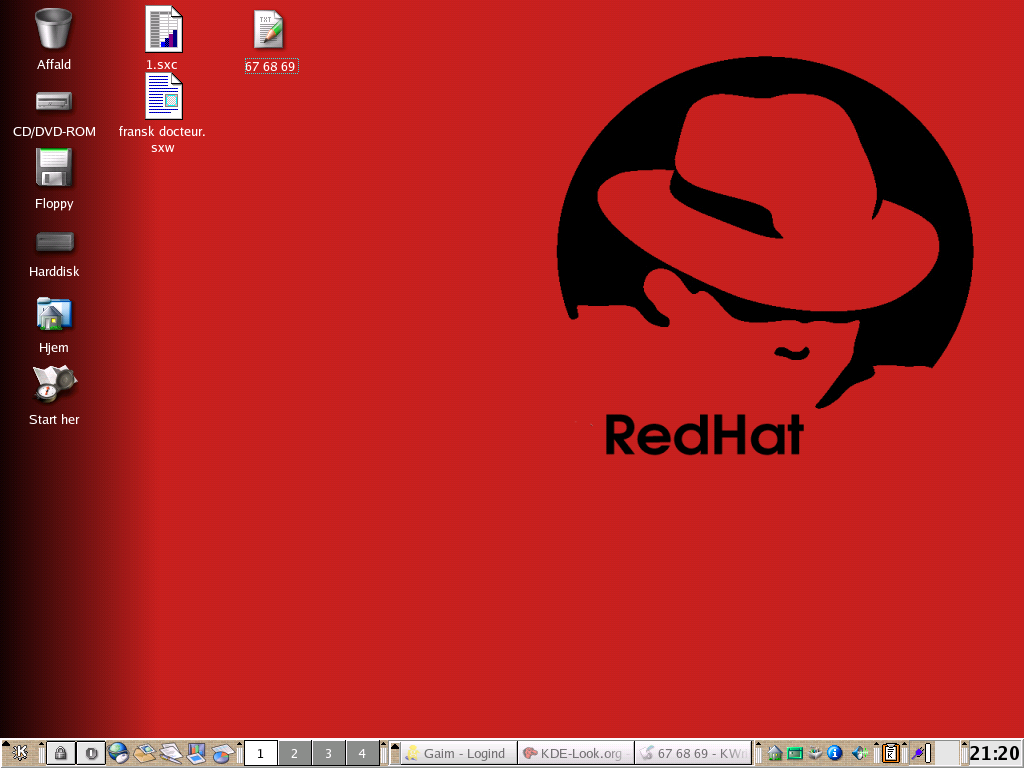
Task: Switch to virtual desktop 3
Action: (328, 753)
